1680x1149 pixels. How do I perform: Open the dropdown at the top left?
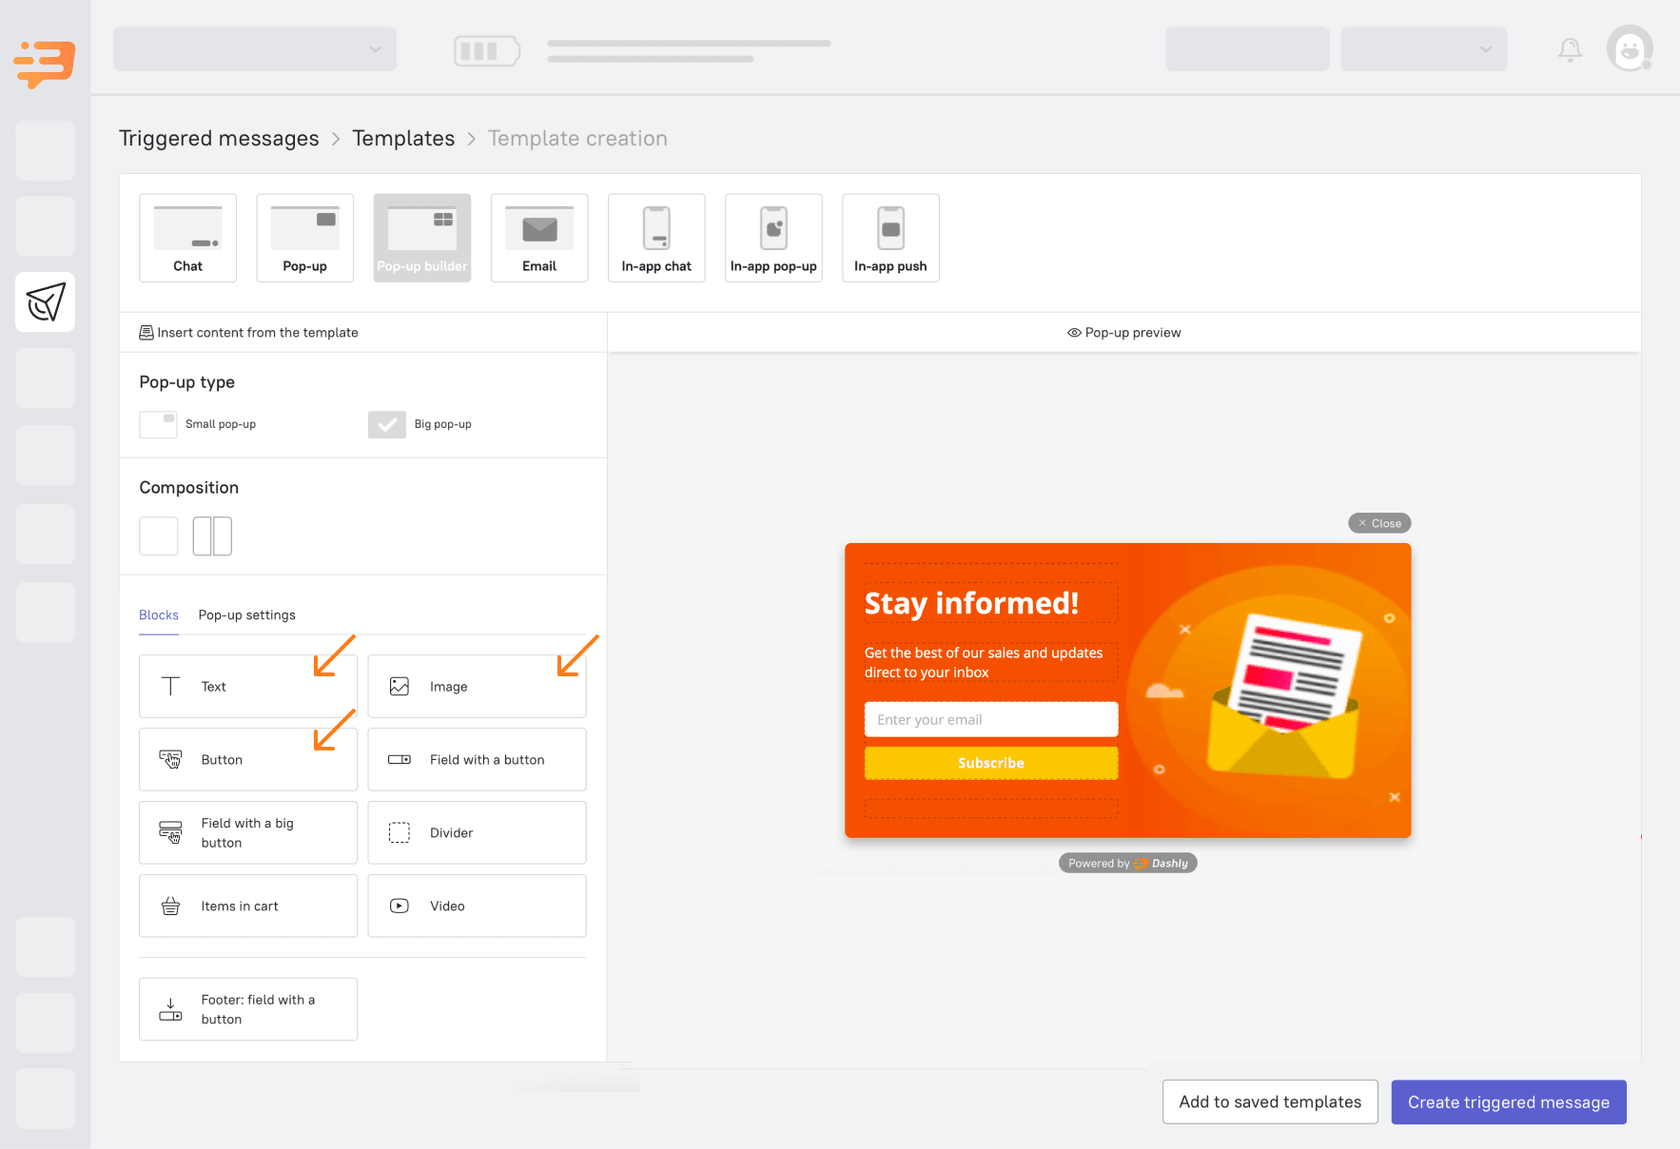(x=254, y=48)
